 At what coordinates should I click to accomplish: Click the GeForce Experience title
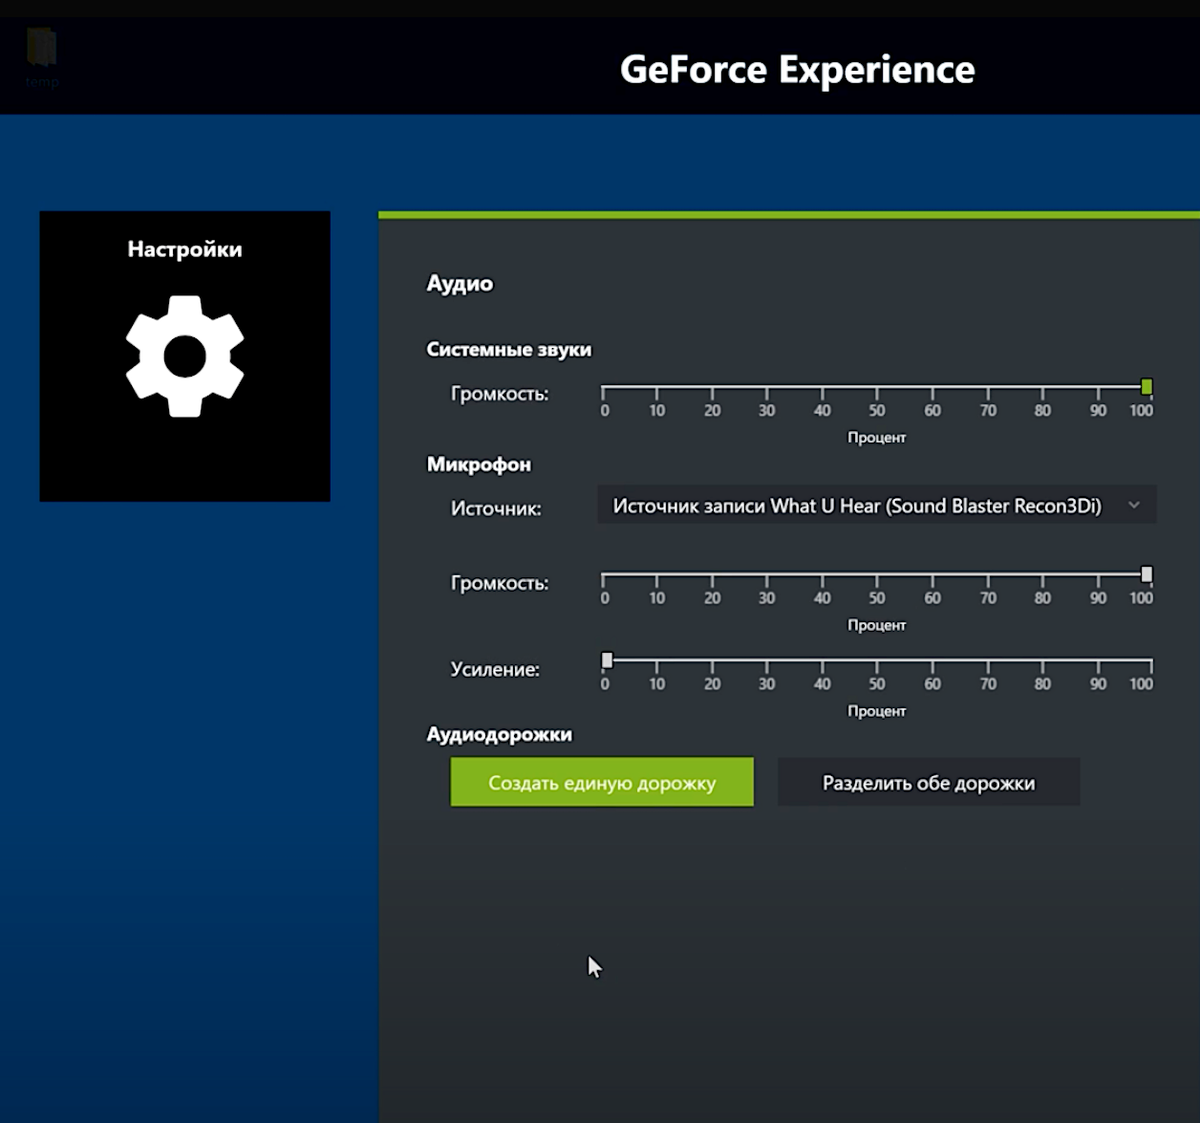(797, 69)
